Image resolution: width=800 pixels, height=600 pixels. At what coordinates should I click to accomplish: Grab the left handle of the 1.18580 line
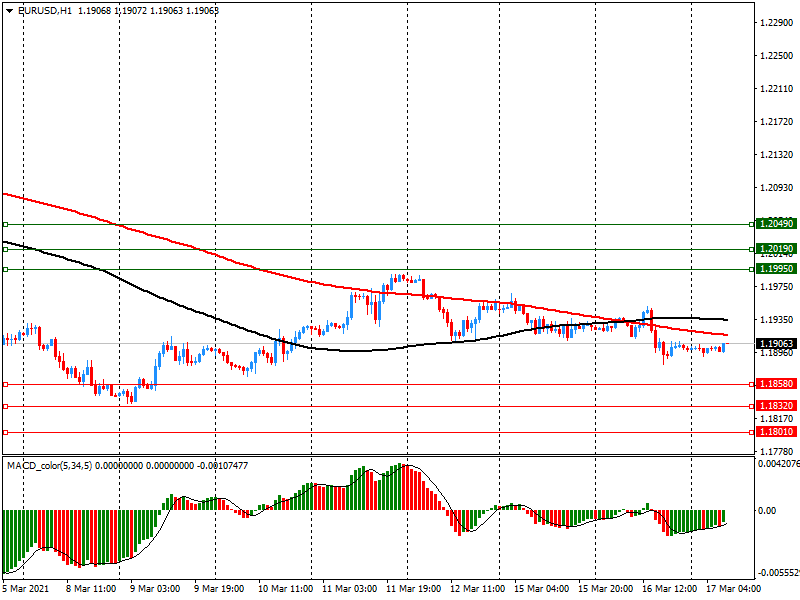tap(6, 385)
